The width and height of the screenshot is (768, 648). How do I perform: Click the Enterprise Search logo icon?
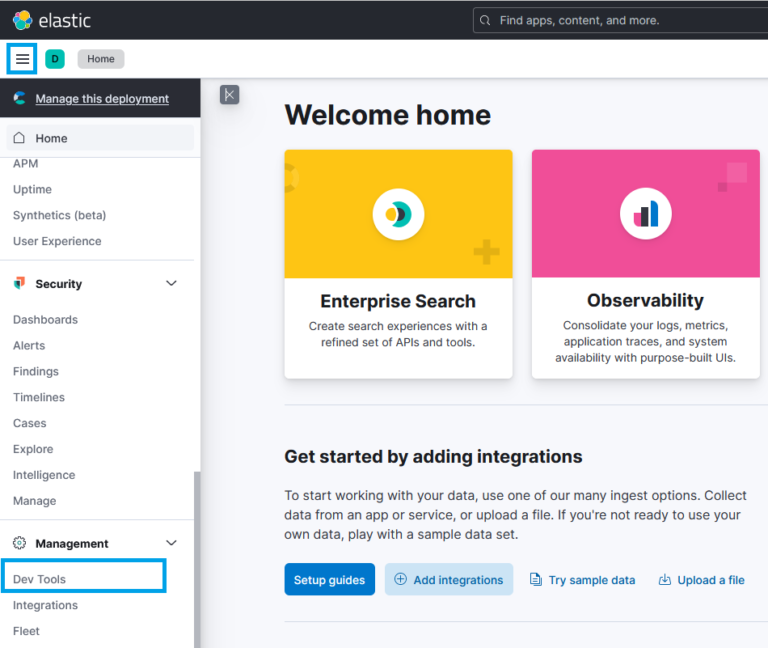(x=398, y=214)
